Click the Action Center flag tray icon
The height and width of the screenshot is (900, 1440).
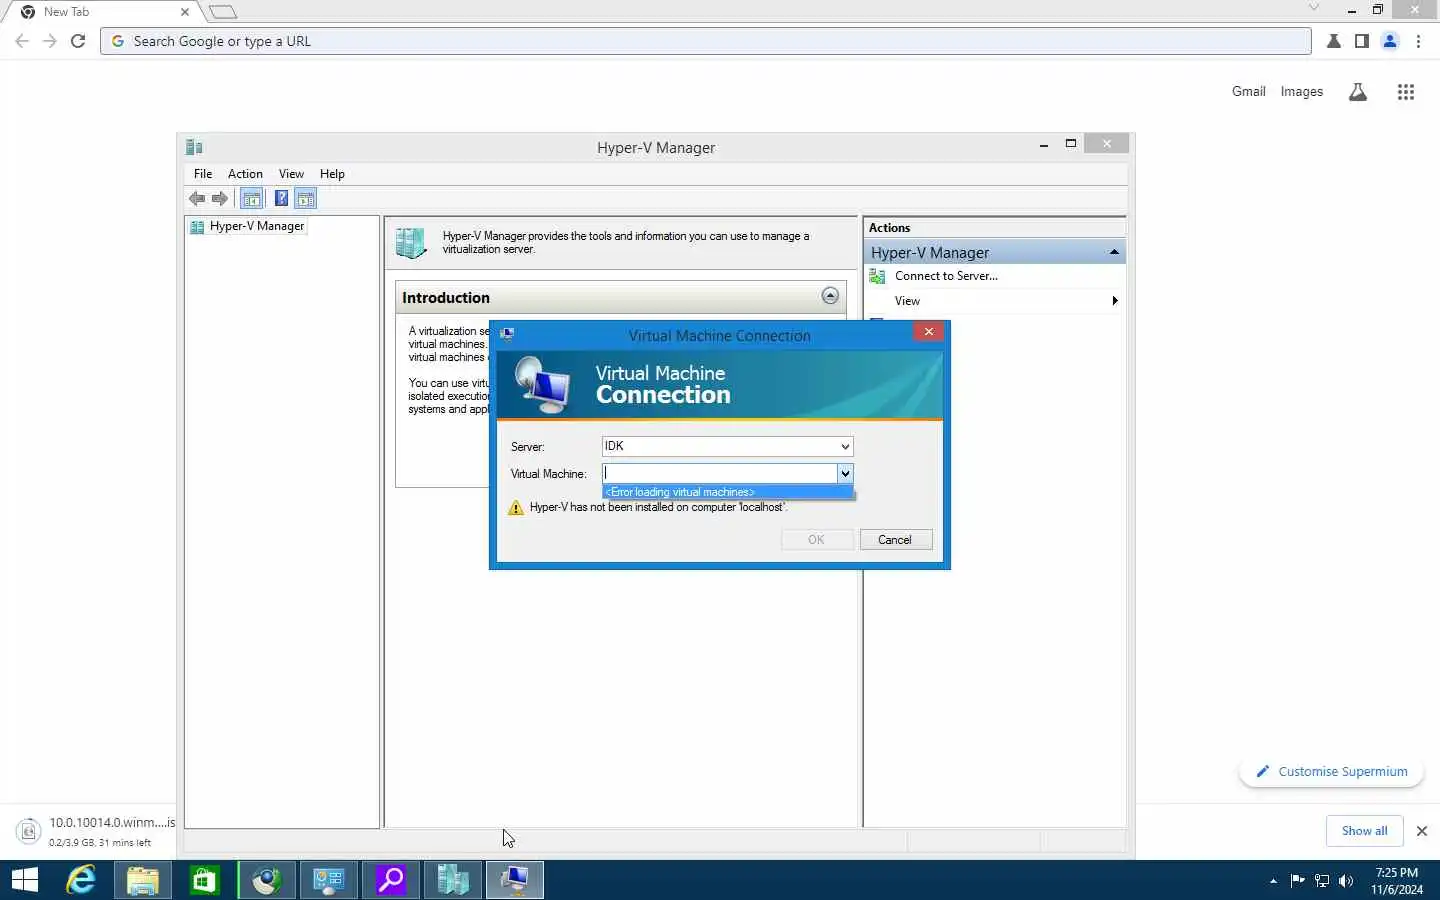pyautogui.click(x=1298, y=881)
